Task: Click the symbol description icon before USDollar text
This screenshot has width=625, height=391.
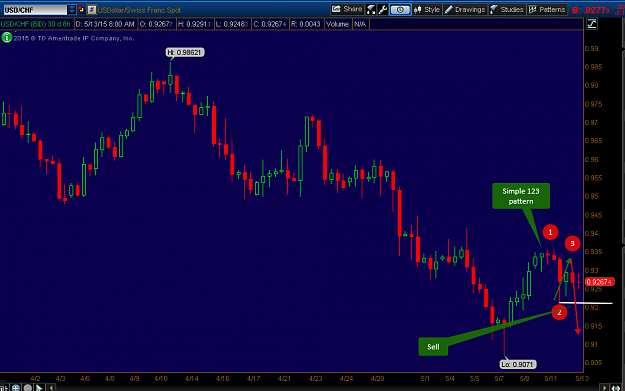Action: click(x=92, y=10)
